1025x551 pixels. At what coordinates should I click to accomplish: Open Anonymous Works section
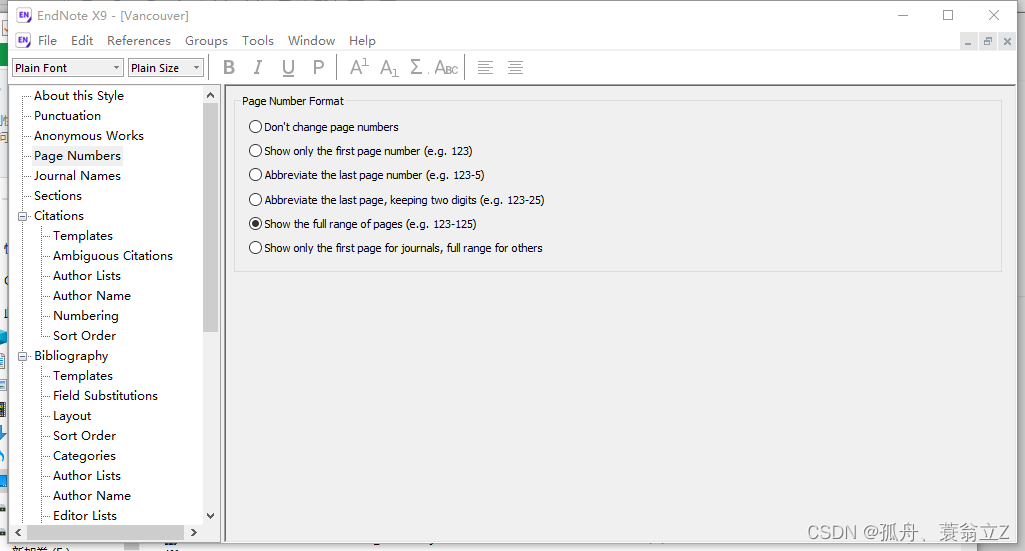[88, 136]
